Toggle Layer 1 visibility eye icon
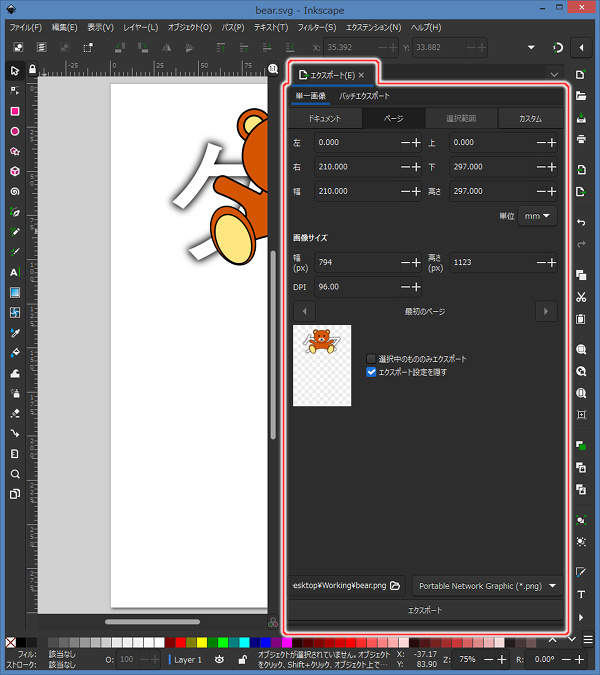The width and height of the screenshot is (600, 675). point(219,659)
